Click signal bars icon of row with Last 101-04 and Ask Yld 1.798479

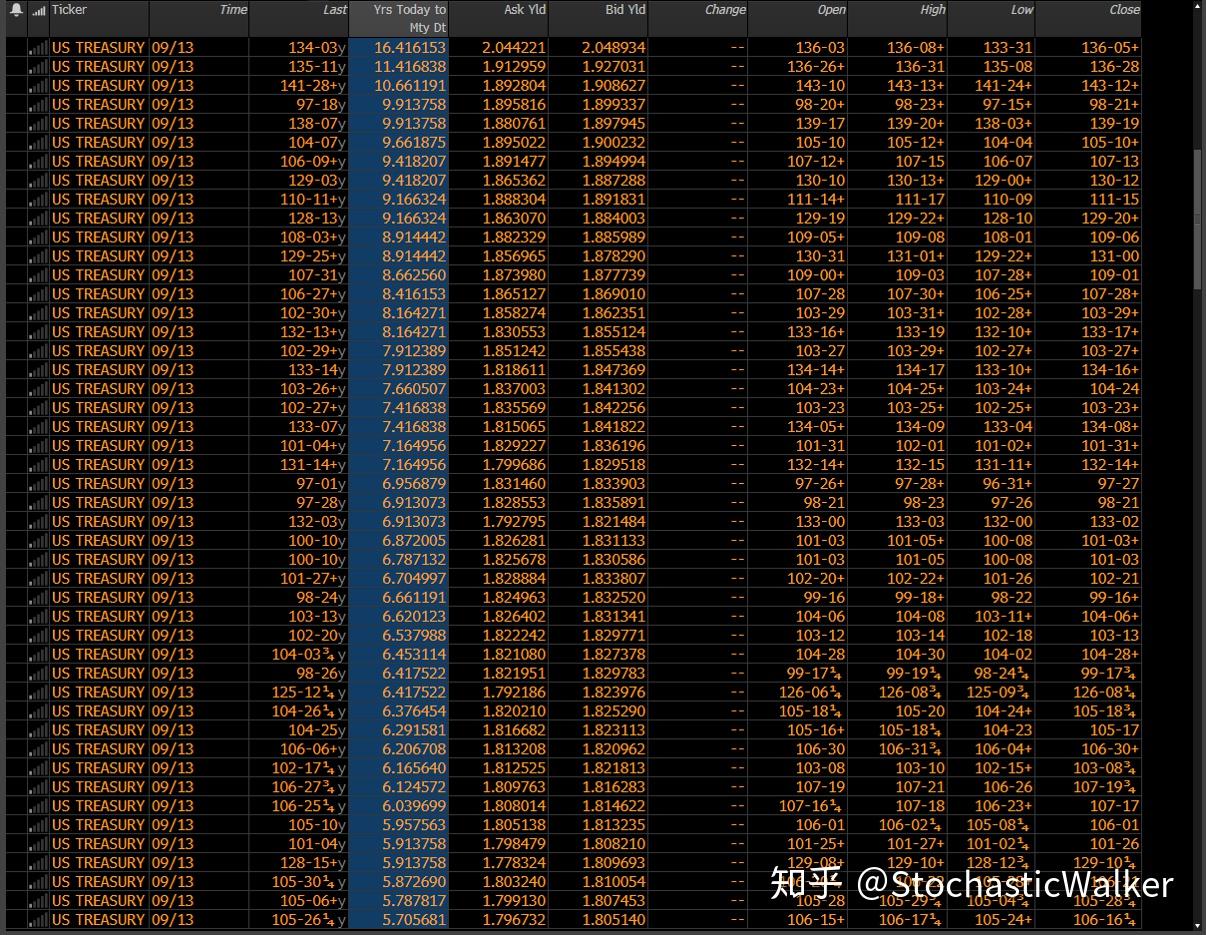38,845
